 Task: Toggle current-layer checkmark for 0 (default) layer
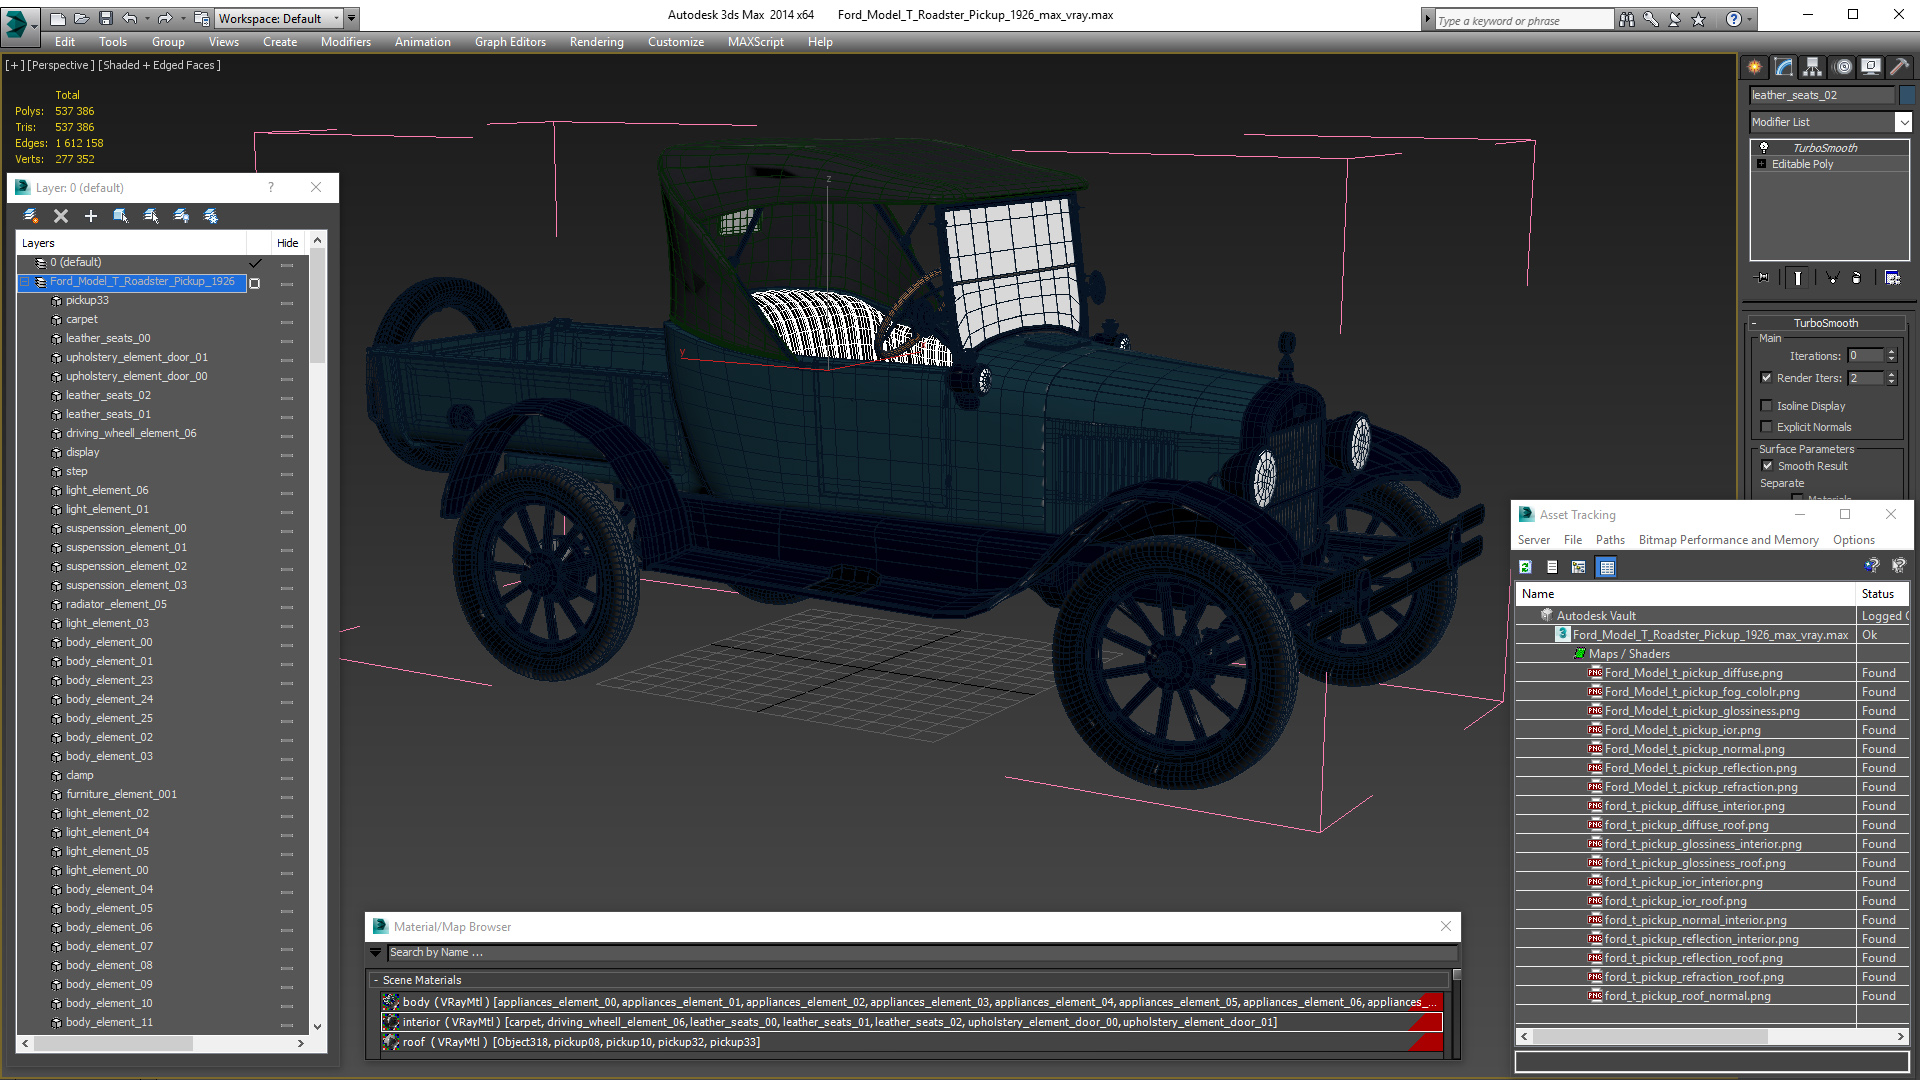coord(255,263)
